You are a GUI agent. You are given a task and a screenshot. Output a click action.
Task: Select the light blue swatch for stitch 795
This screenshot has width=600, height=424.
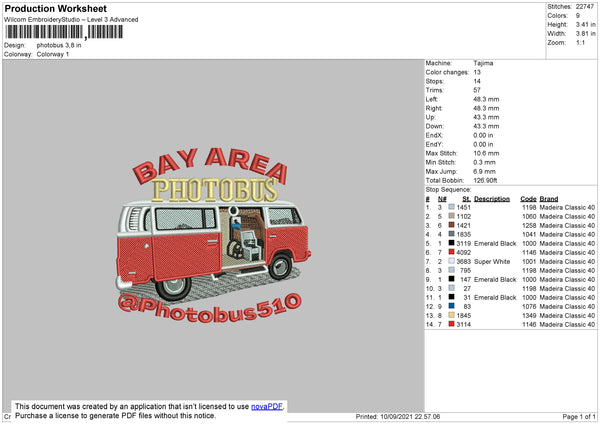pos(452,270)
